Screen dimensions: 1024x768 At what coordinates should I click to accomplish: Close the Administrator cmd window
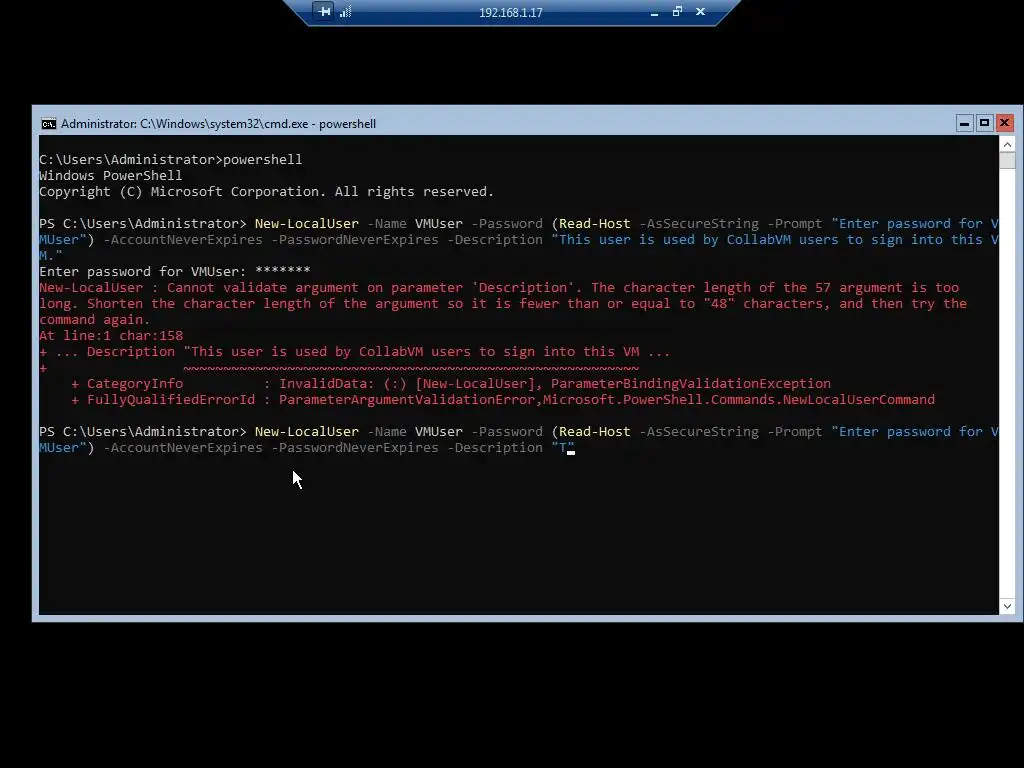click(x=1004, y=123)
